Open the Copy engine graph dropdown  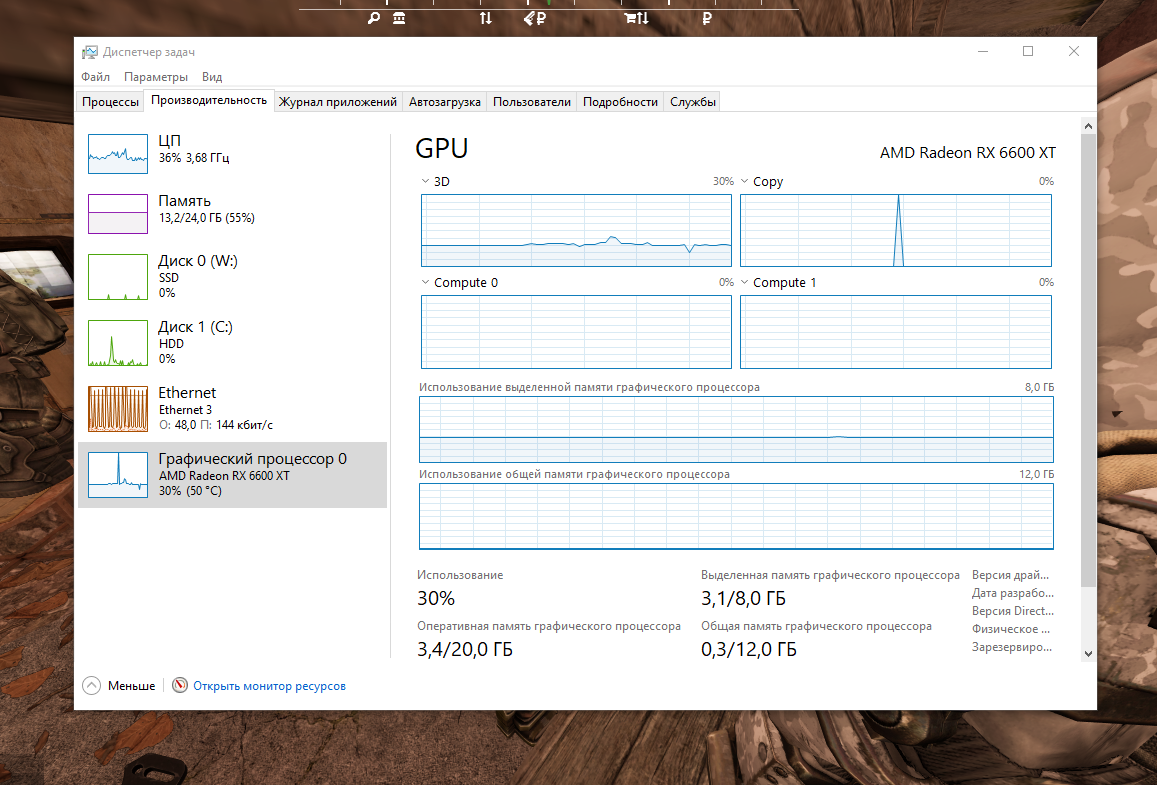click(745, 182)
